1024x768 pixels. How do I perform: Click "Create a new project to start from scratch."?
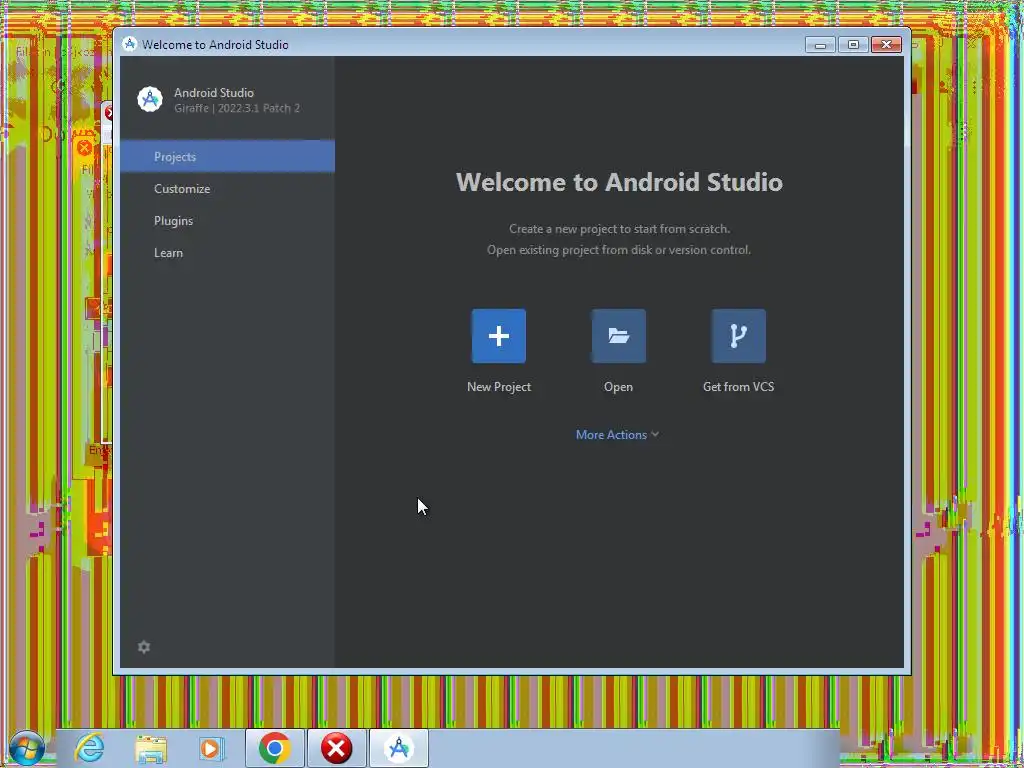(620, 229)
